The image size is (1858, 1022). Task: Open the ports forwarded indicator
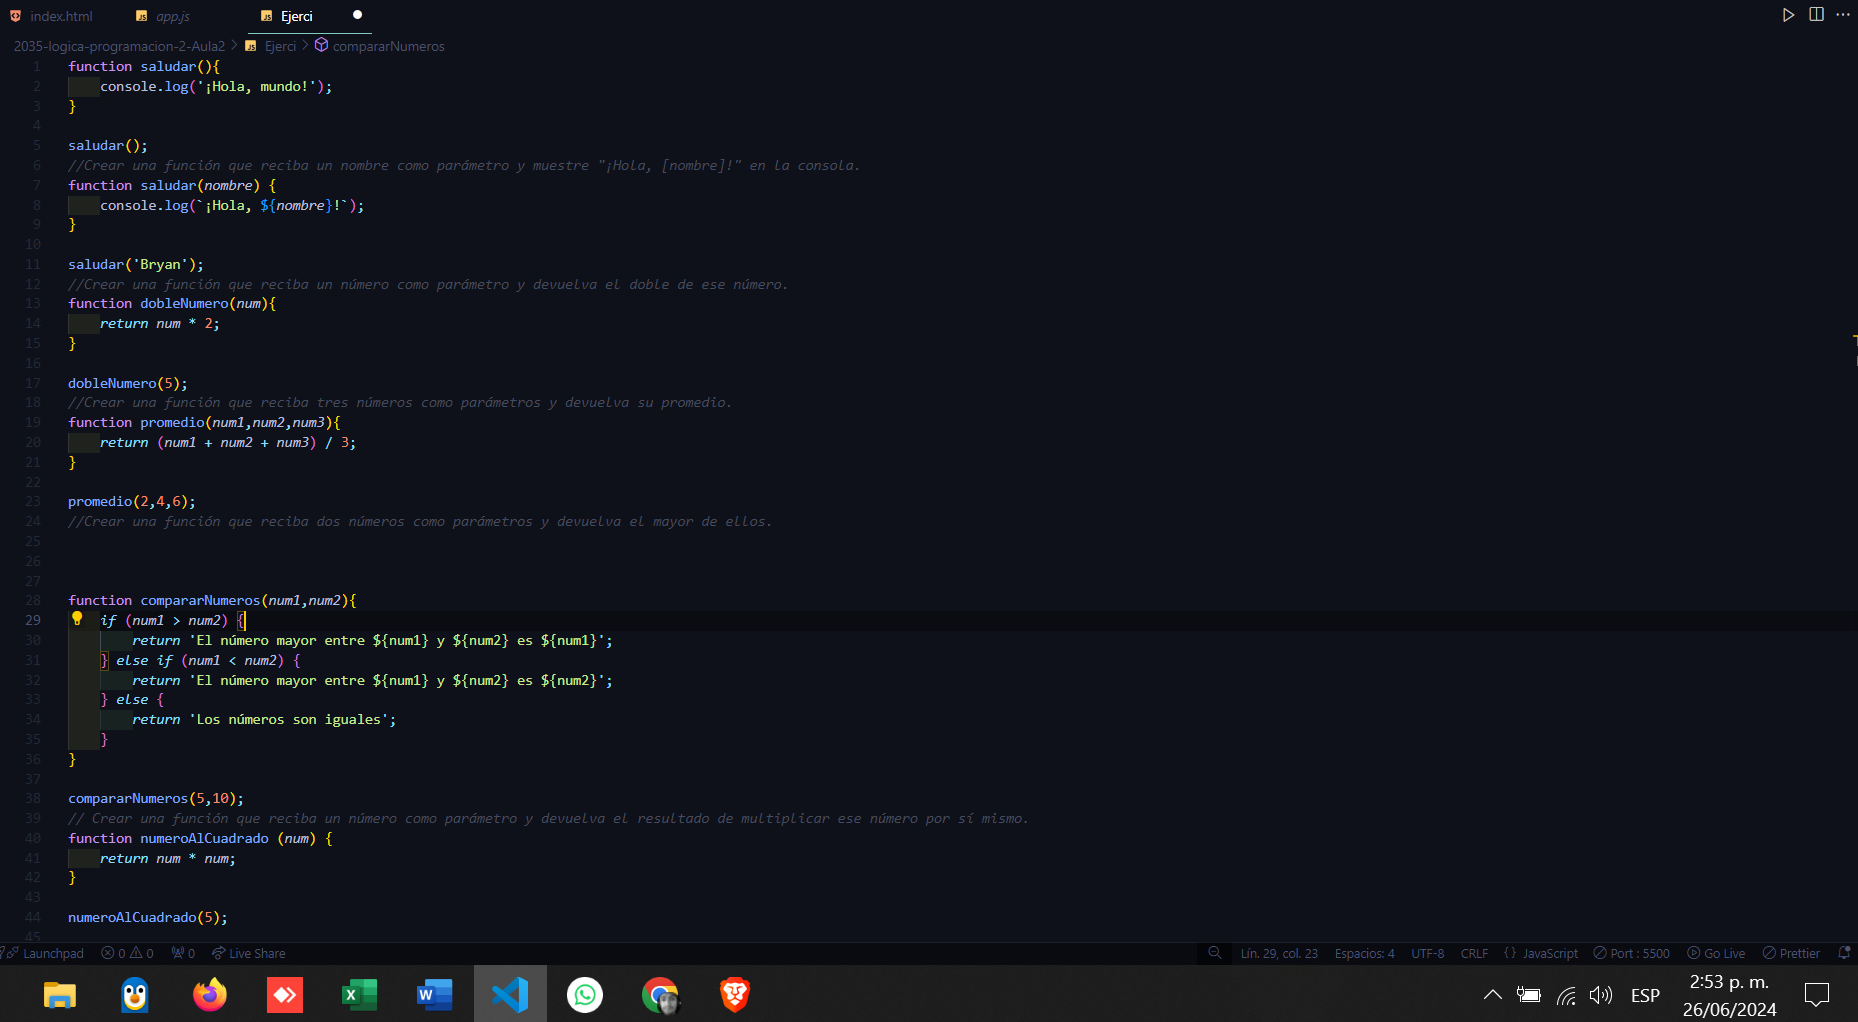tap(183, 953)
